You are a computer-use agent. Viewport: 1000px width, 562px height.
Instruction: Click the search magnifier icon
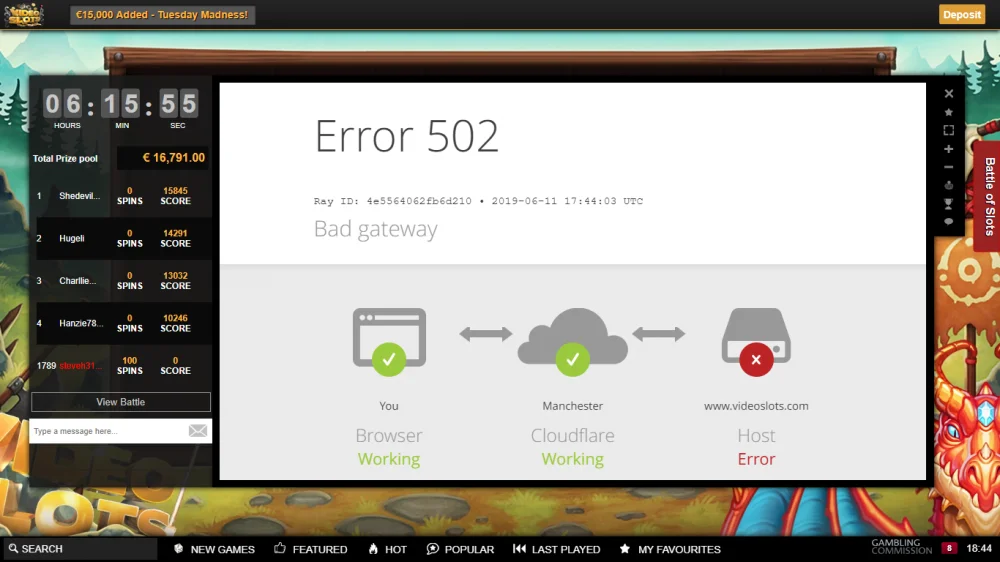[x=13, y=549]
